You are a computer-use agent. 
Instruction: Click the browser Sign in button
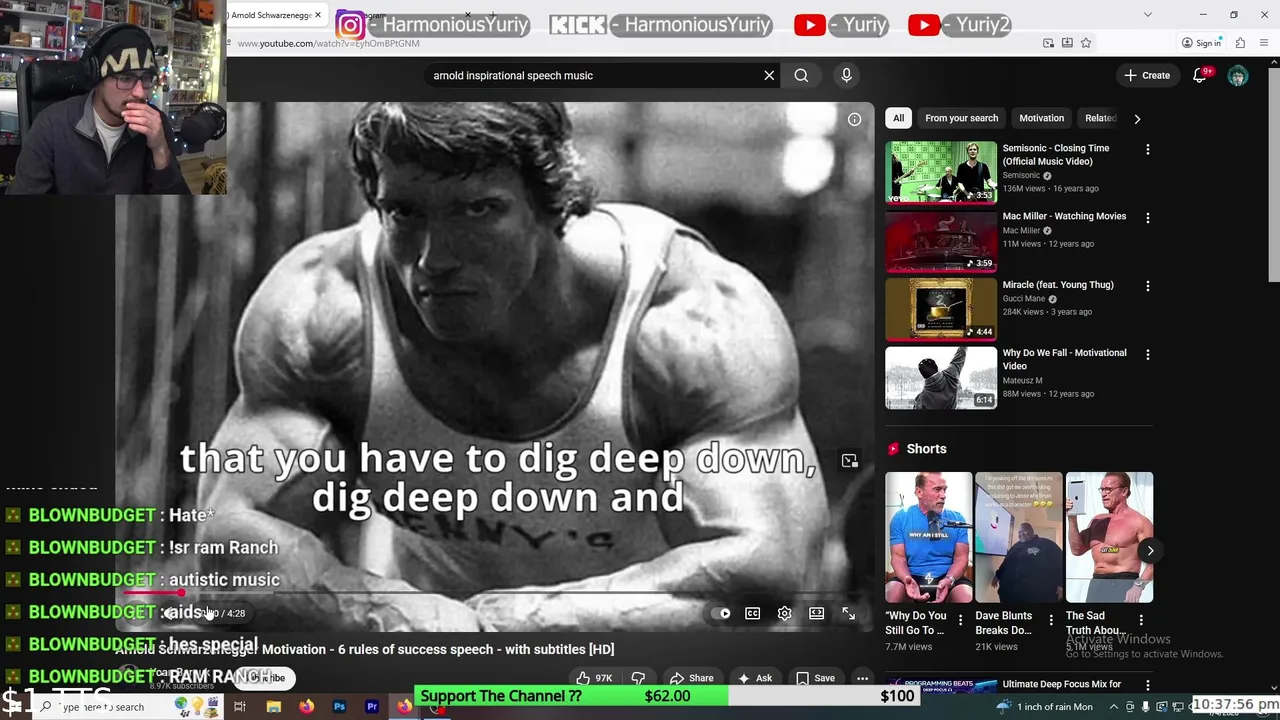pyautogui.click(x=1201, y=43)
